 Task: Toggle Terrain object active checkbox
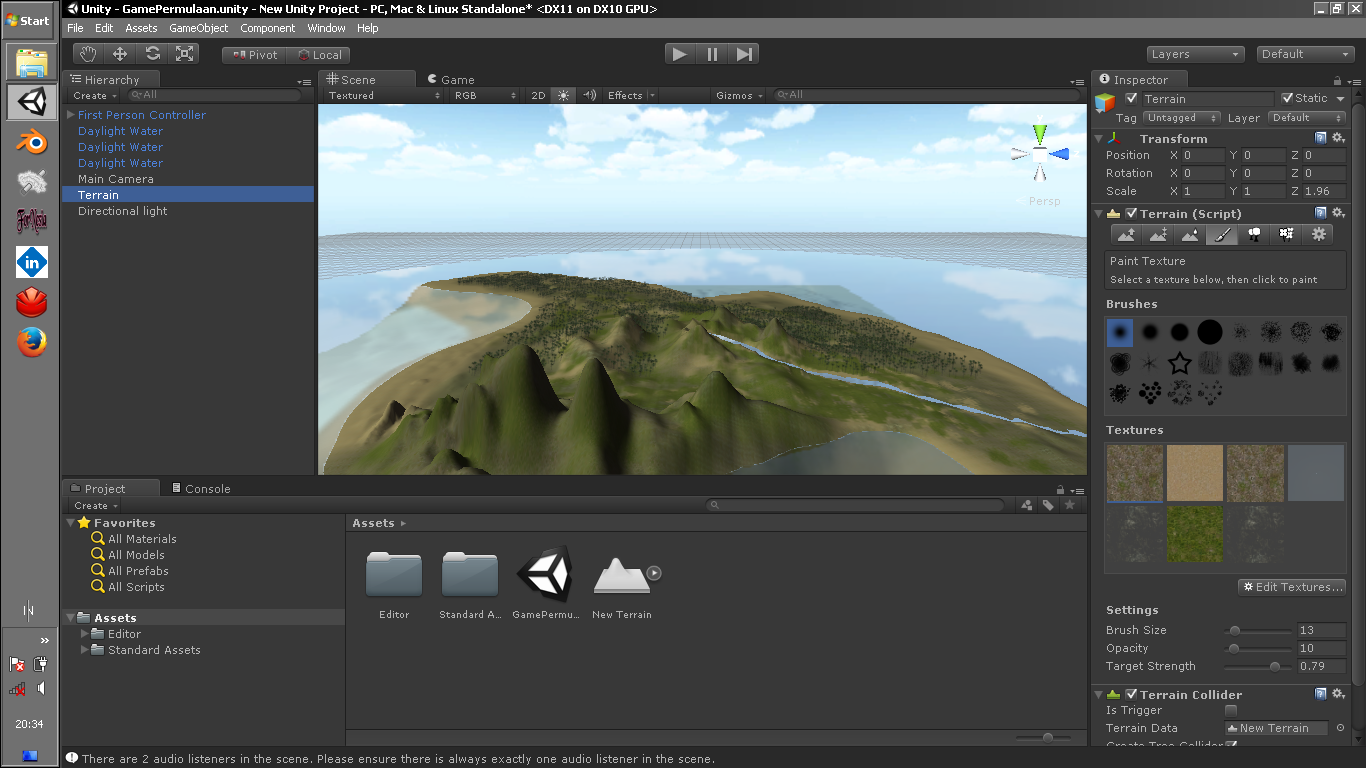tap(1131, 98)
